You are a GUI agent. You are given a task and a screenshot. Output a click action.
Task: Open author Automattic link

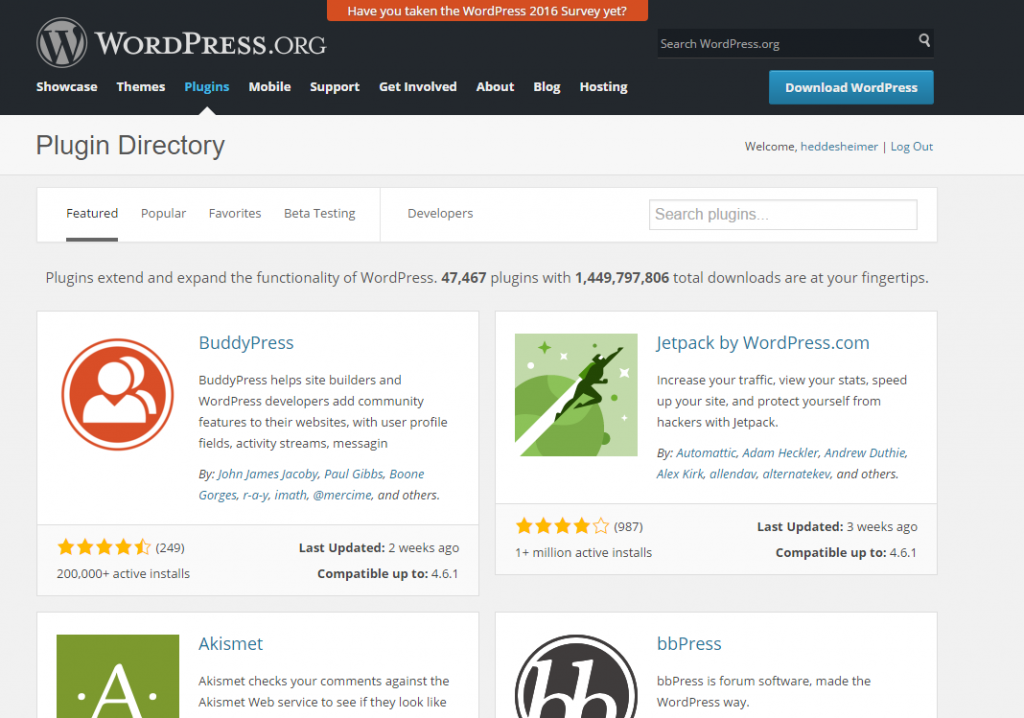pyautogui.click(x=706, y=453)
